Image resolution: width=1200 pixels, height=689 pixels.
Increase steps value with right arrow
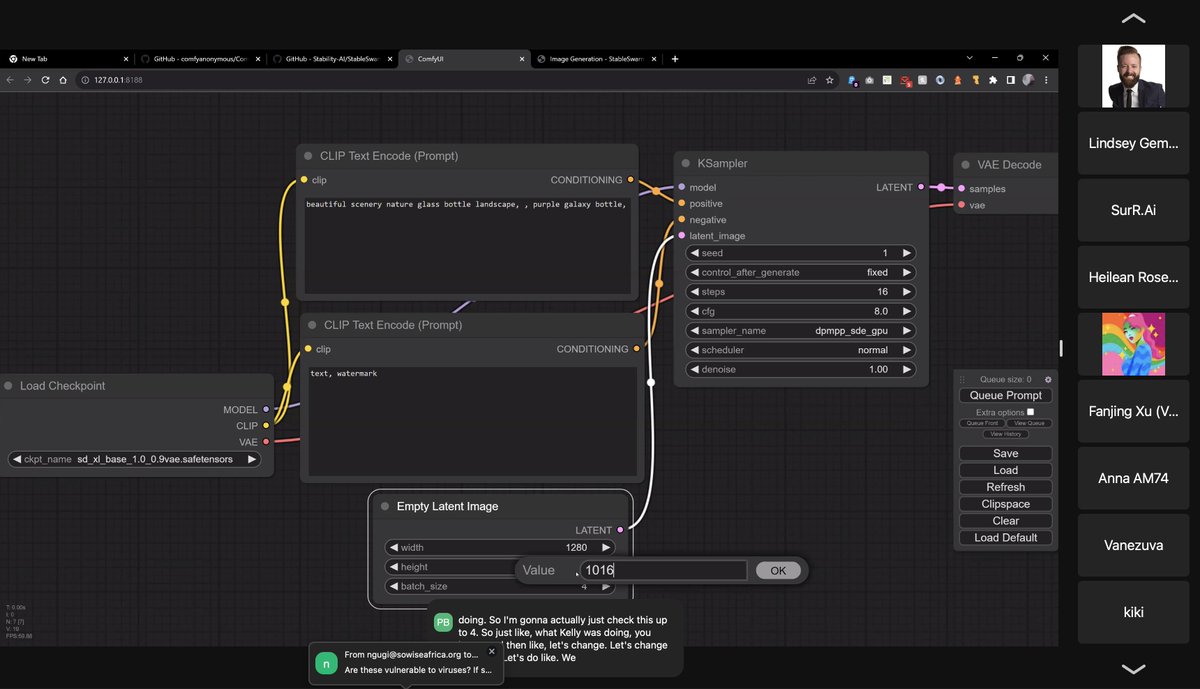click(907, 292)
